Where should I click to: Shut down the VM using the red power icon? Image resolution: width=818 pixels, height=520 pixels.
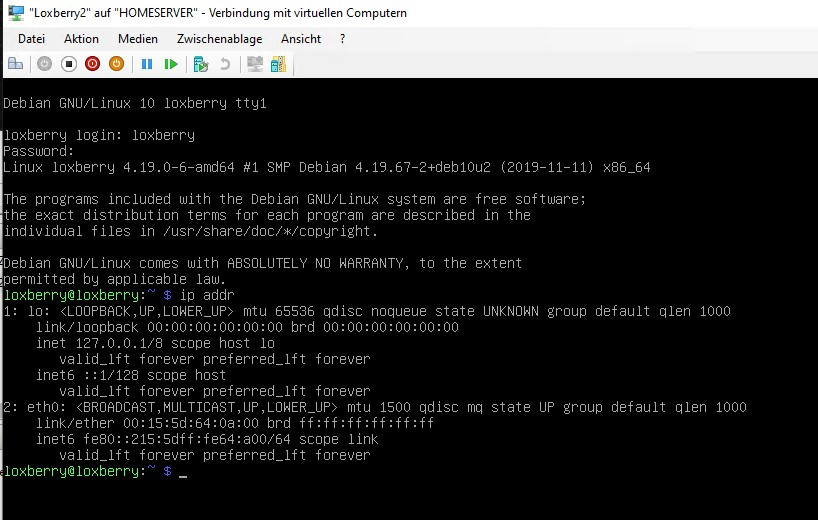point(92,64)
